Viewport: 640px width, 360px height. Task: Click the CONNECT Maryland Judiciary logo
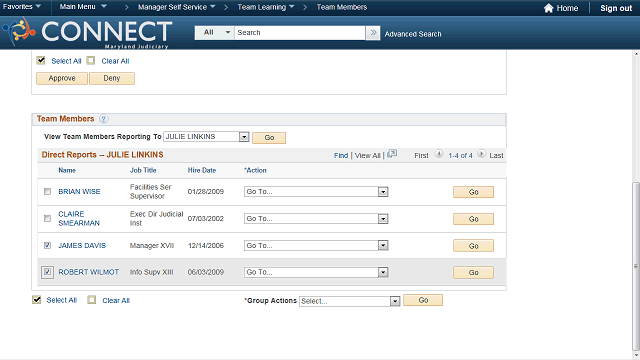[x=88, y=33]
